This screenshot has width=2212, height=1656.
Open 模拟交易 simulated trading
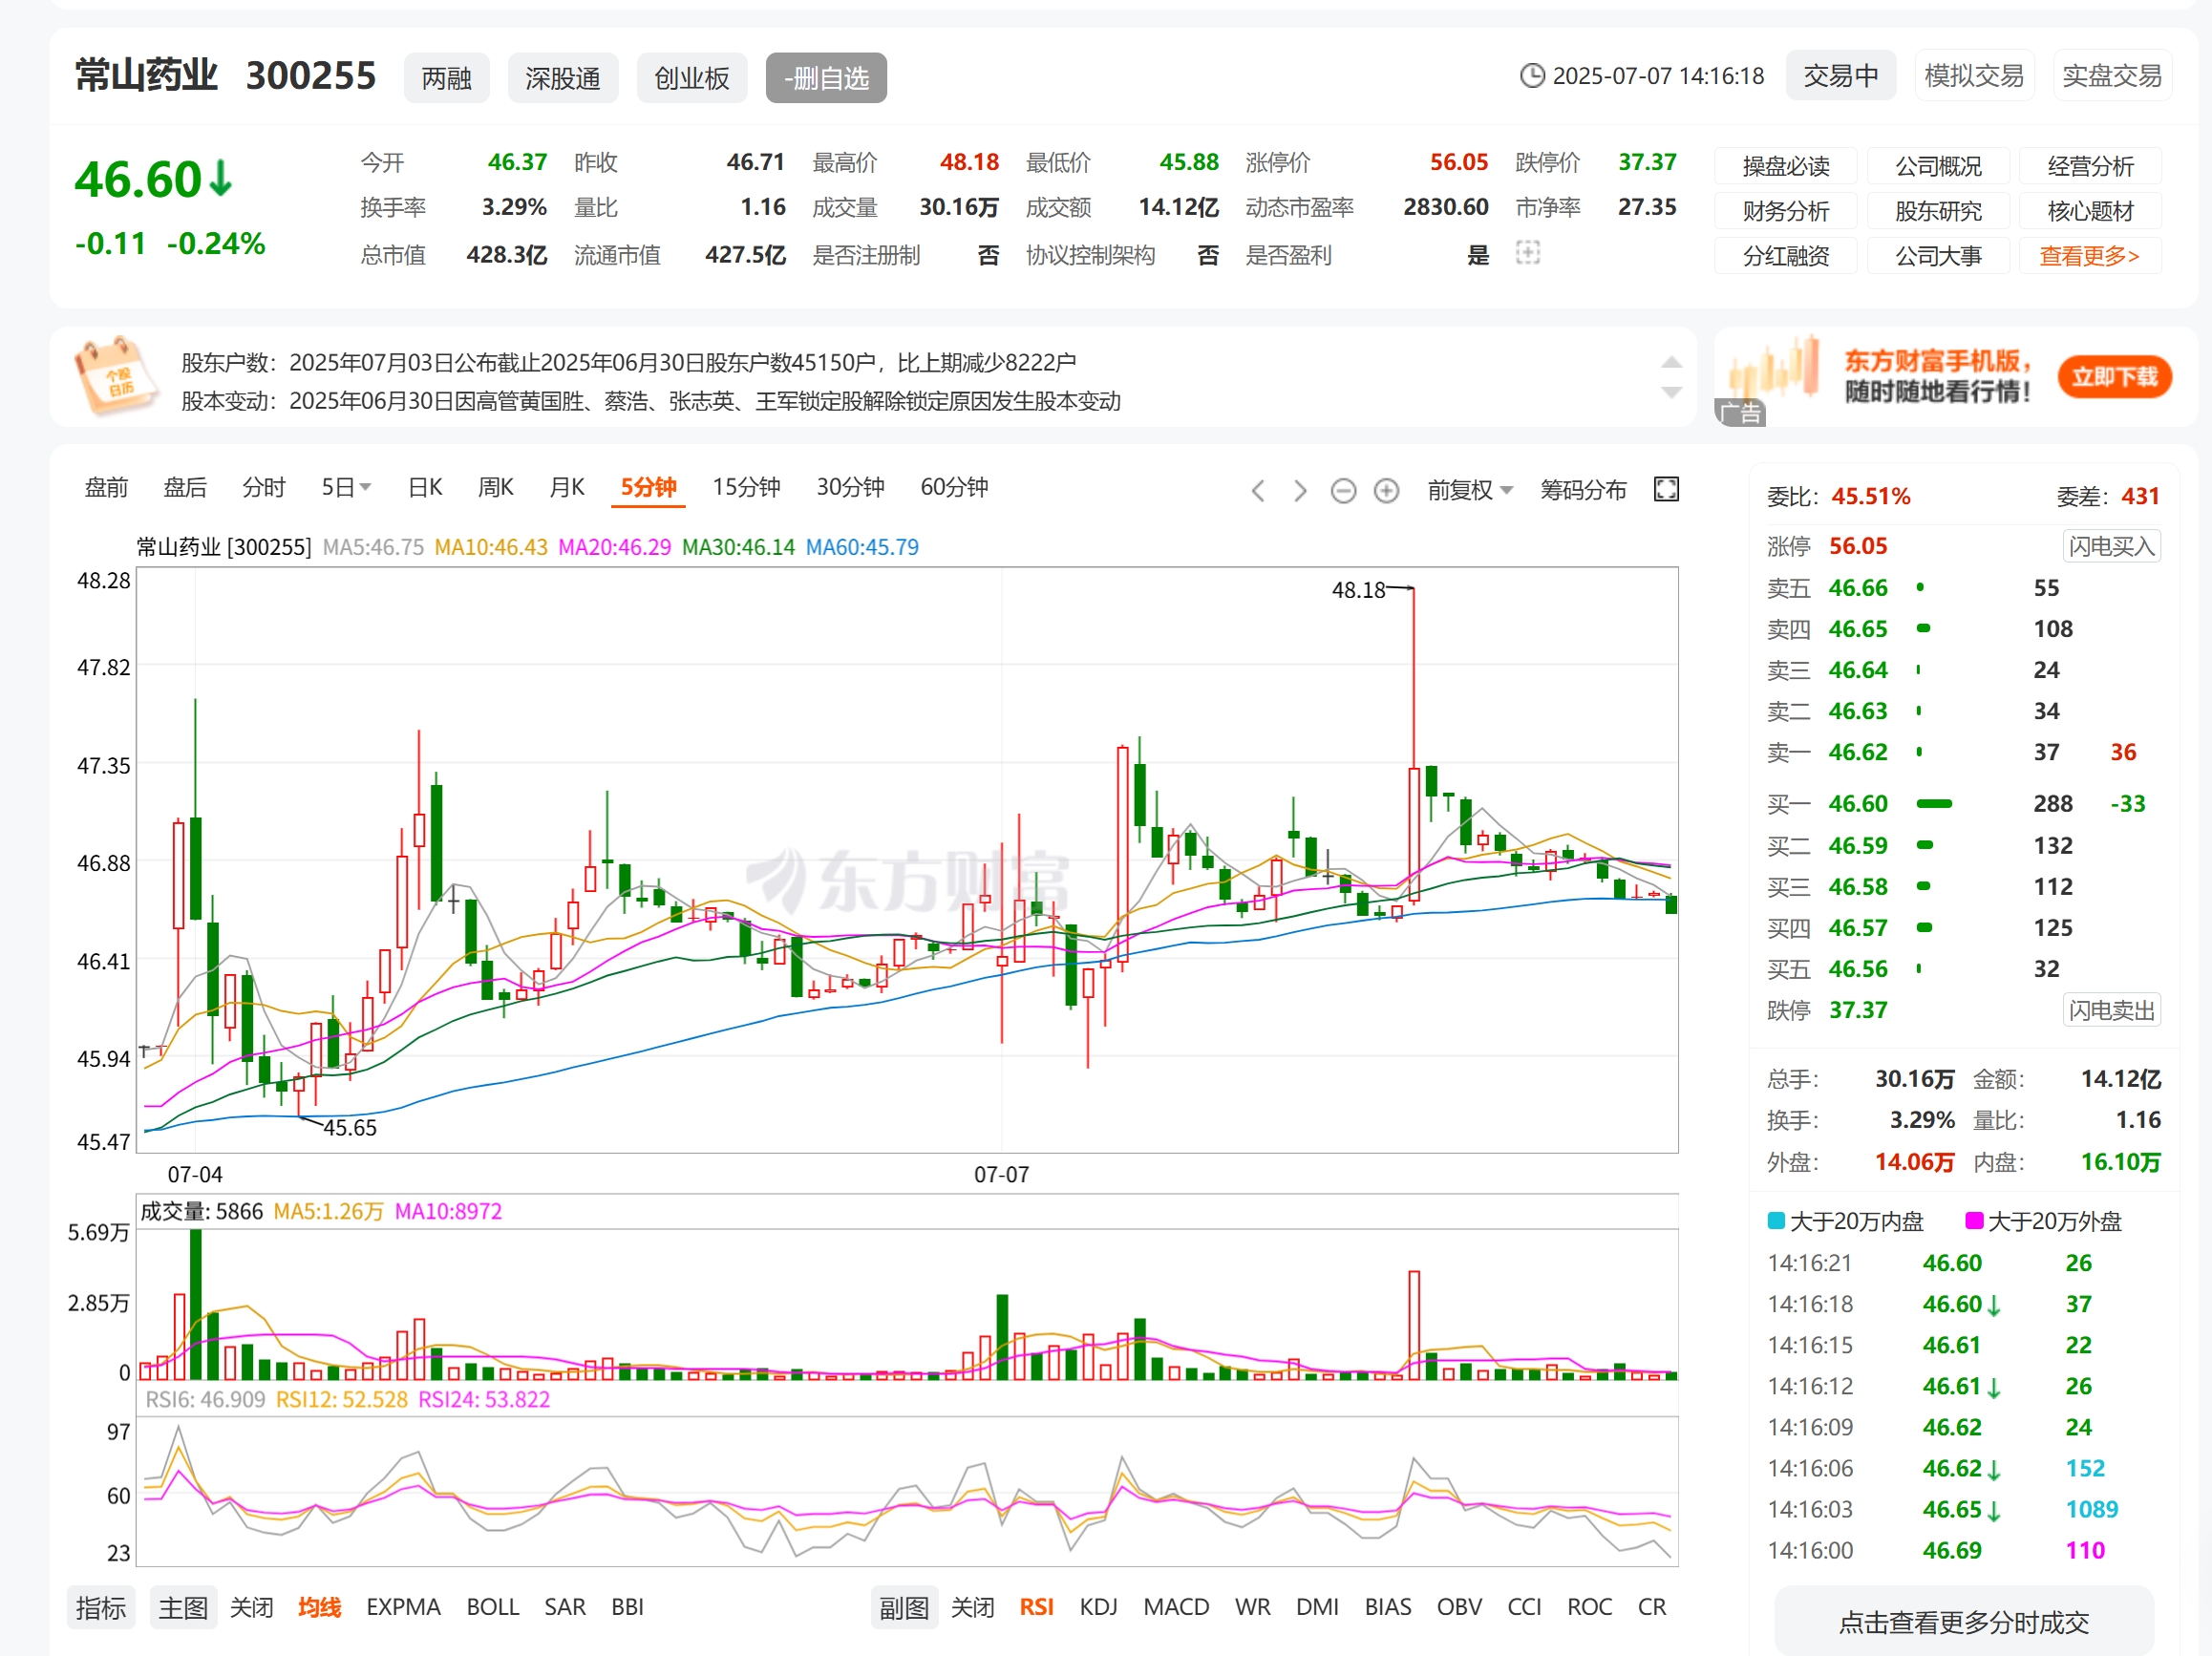(1974, 76)
